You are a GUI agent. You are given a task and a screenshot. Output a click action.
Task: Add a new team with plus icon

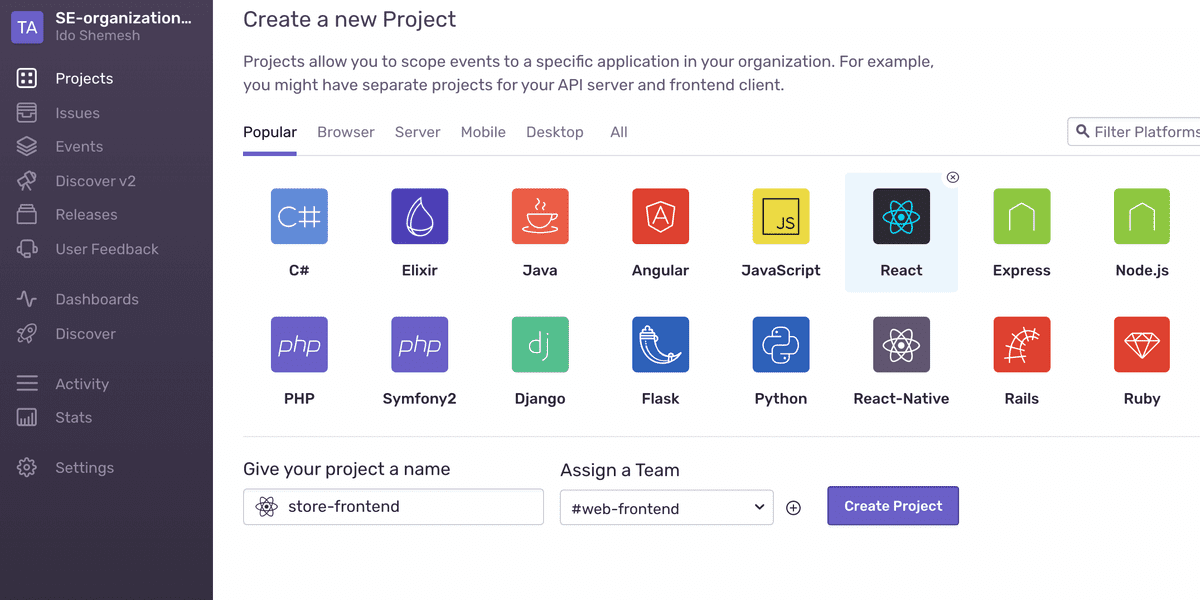[793, 508]
